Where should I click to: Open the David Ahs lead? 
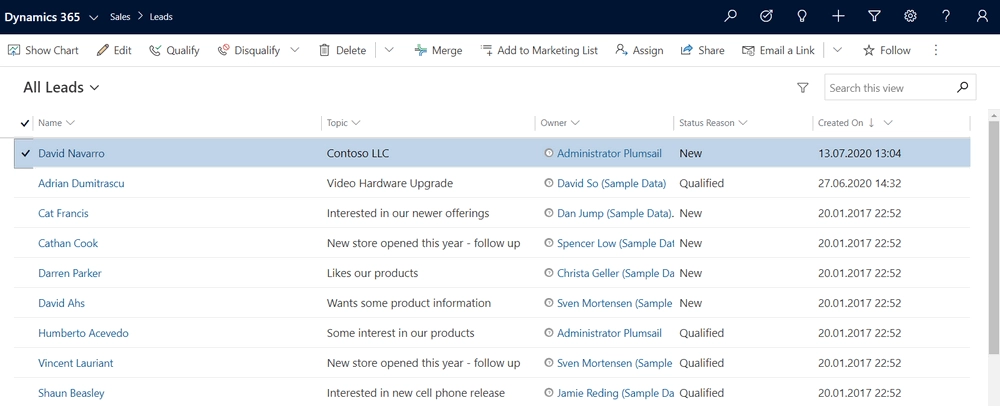(x=61, y=303)
